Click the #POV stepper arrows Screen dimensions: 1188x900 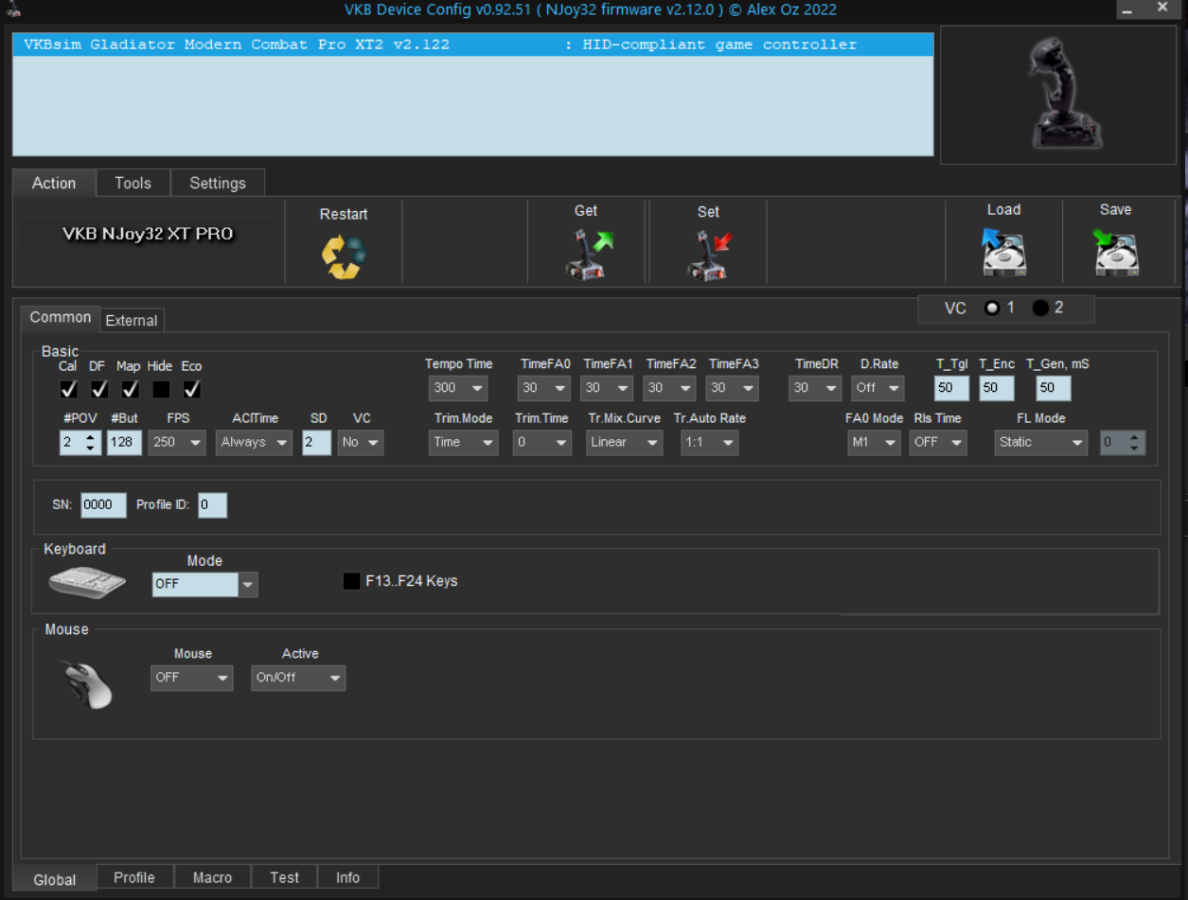[90, 442]
